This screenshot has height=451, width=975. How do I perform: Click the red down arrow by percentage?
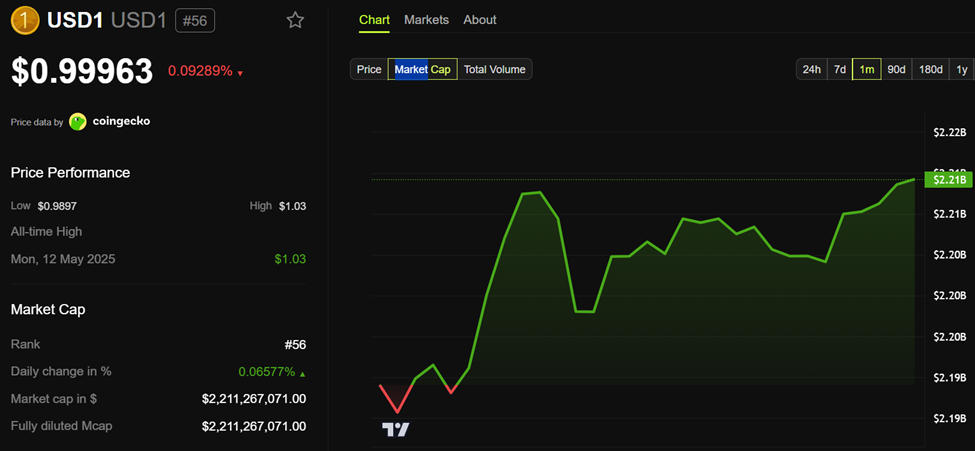[240, 73]
